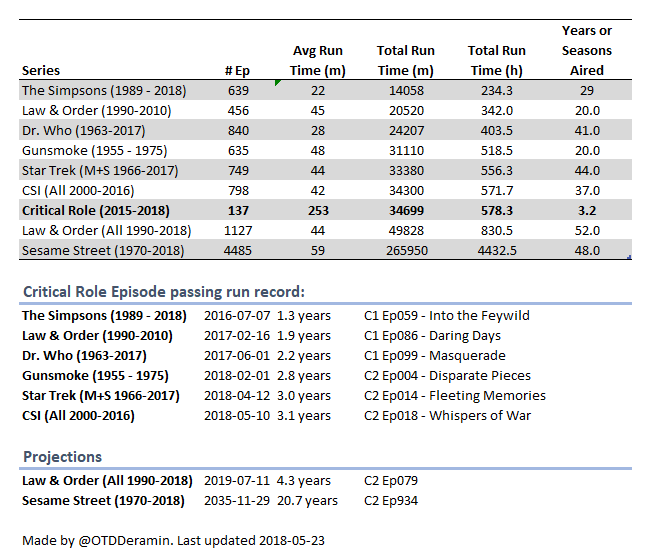The height and width of the screenshot is (549, 651).
Task: Select the "Series" column header
Action: [x=41, y=71]
